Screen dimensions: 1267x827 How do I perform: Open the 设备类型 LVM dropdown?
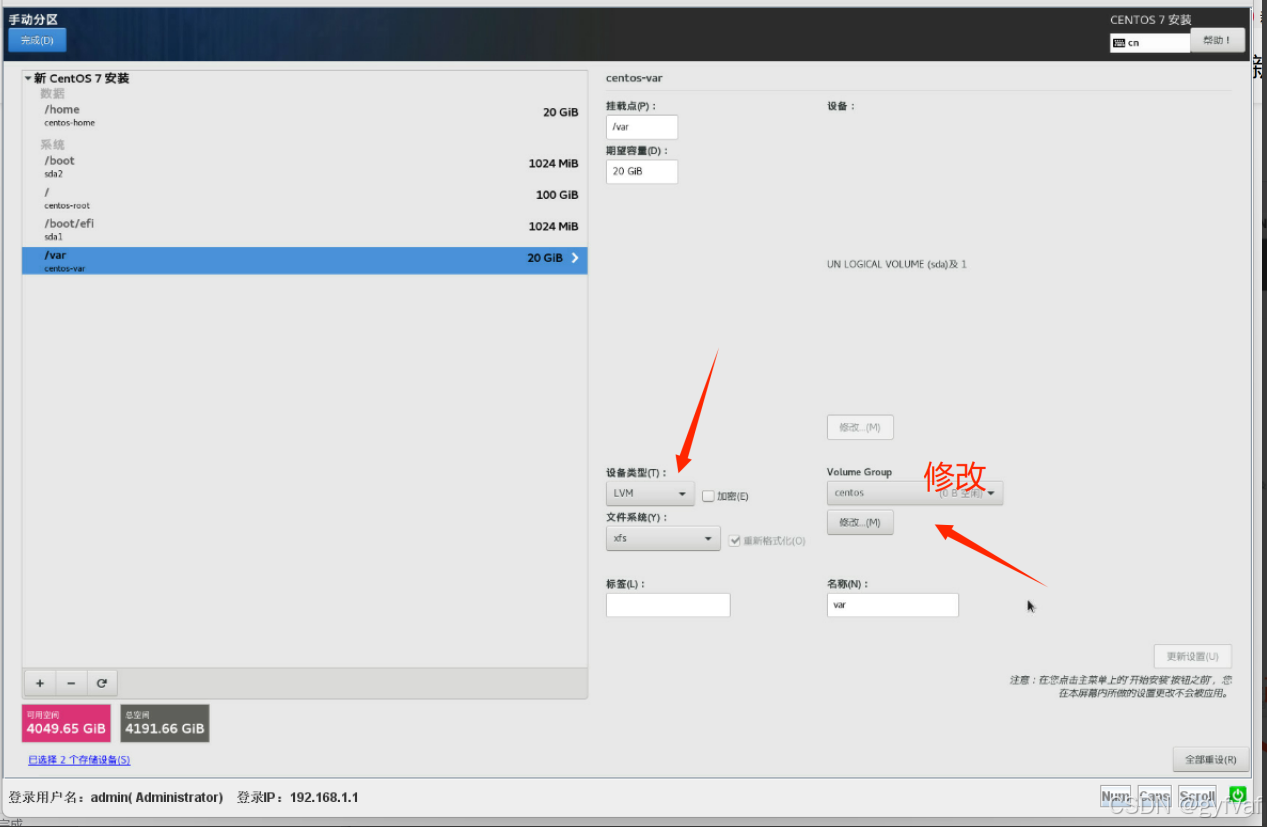pyautogui.click(x=650, y=493)
